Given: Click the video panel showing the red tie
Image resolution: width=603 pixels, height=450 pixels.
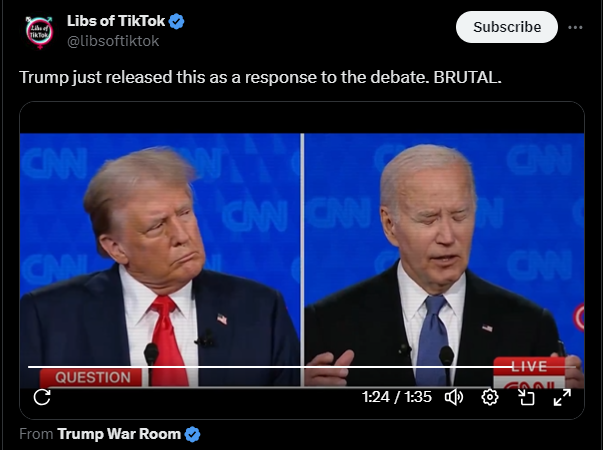Looking at the screenshot, I should tap(160, 260).
